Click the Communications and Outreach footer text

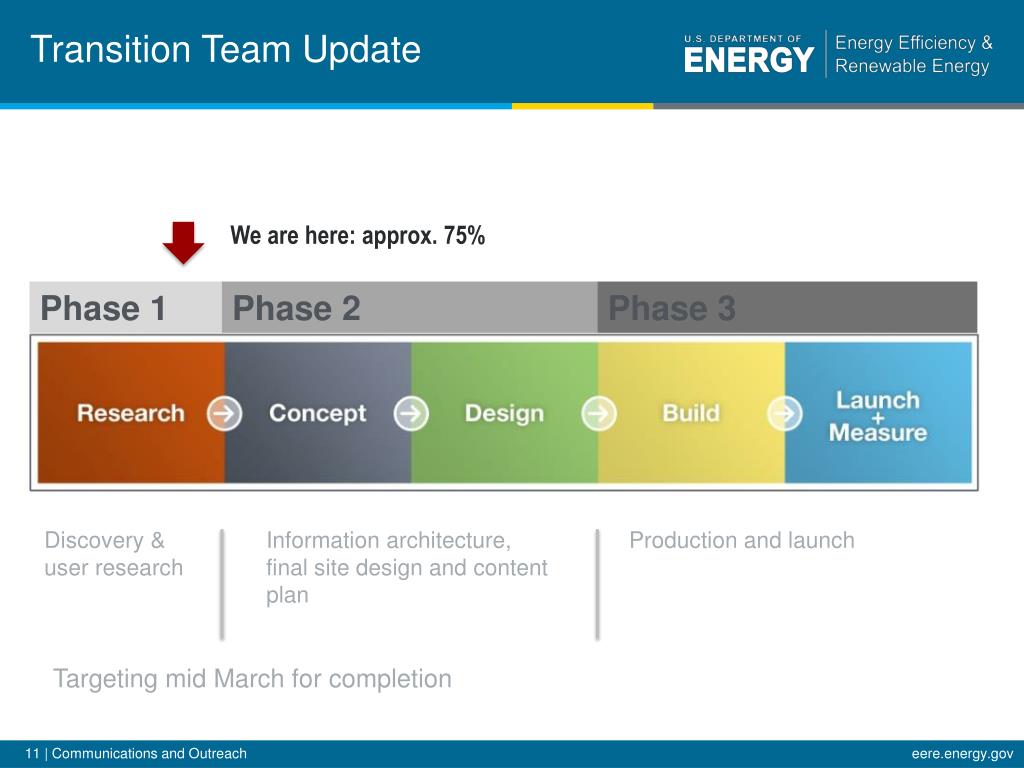(149, 754)
